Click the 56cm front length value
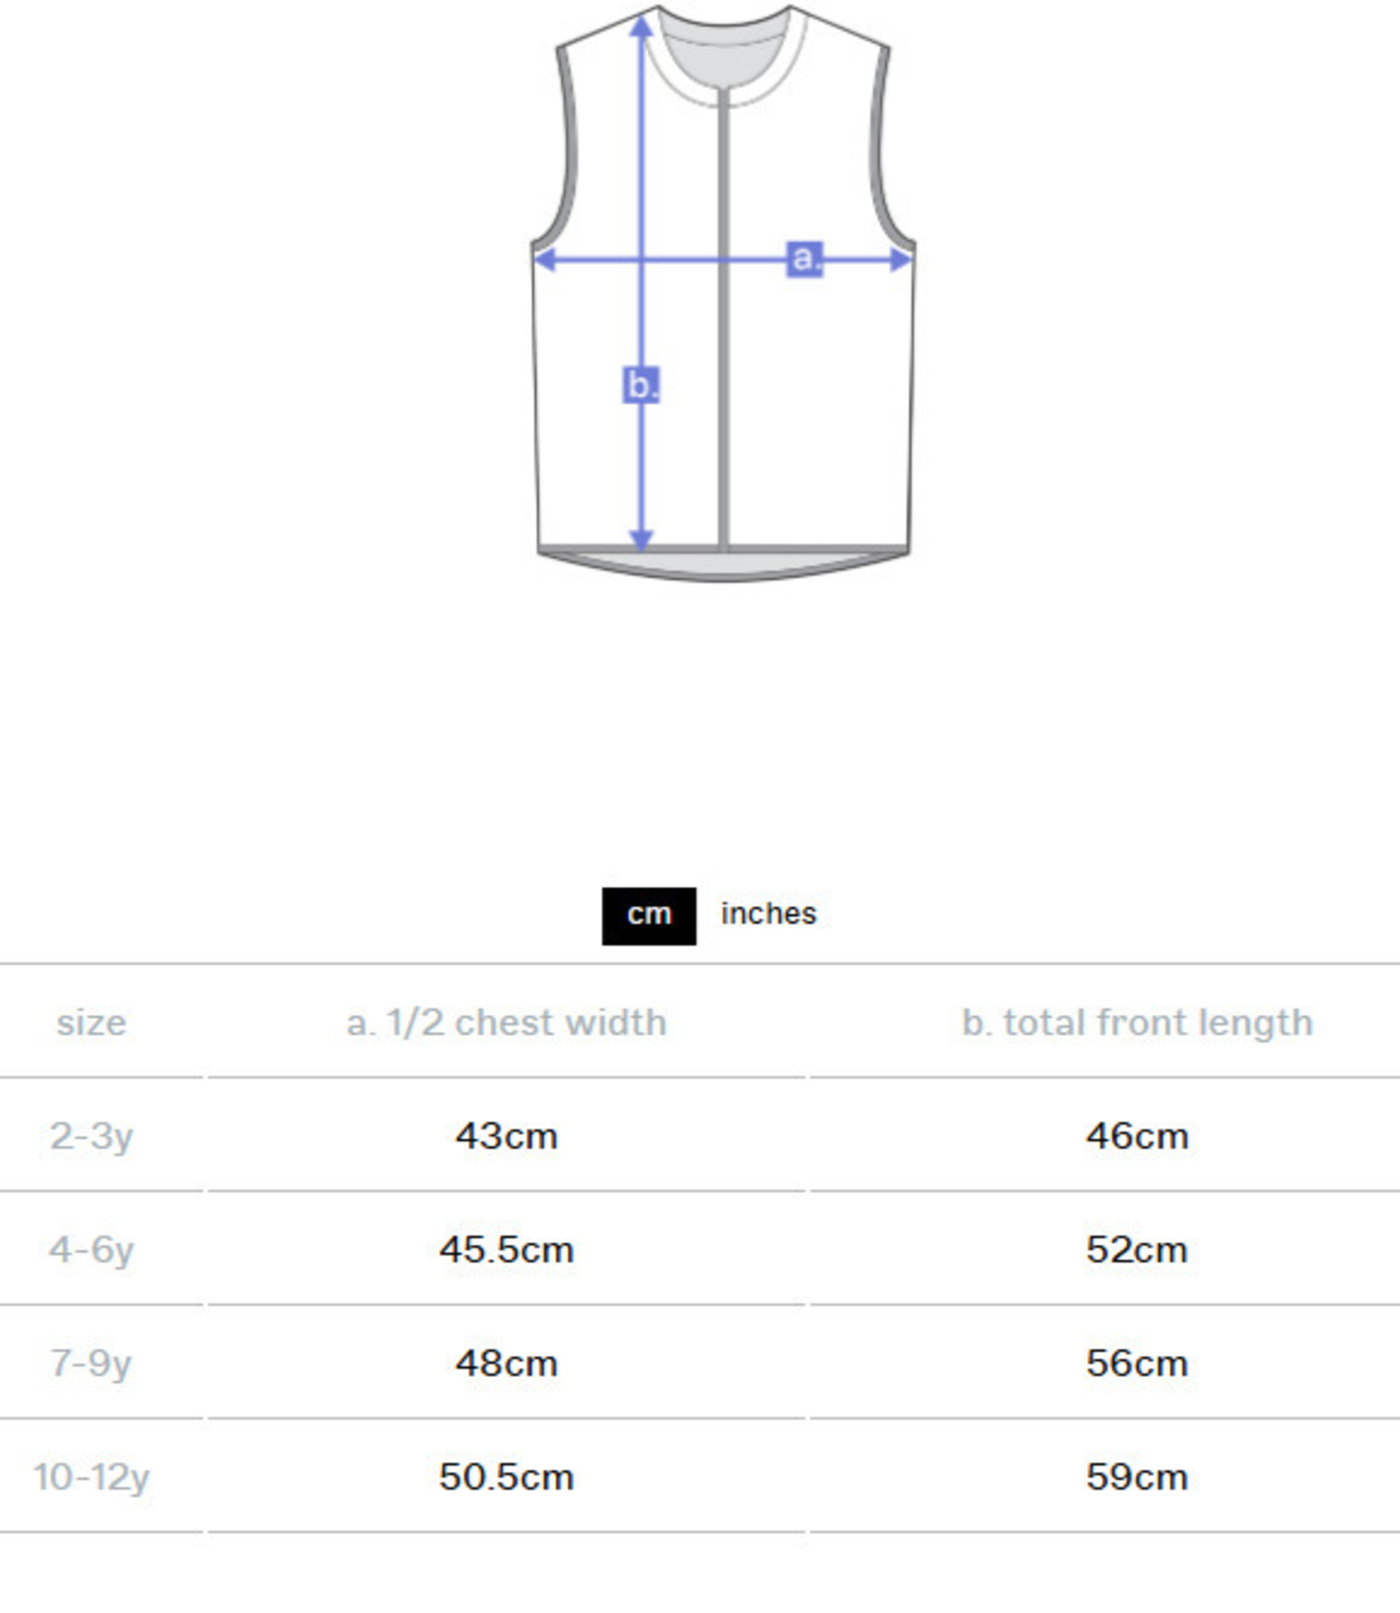Viewport: 1400px width, 1613px height. (x=1137, y=1364)
